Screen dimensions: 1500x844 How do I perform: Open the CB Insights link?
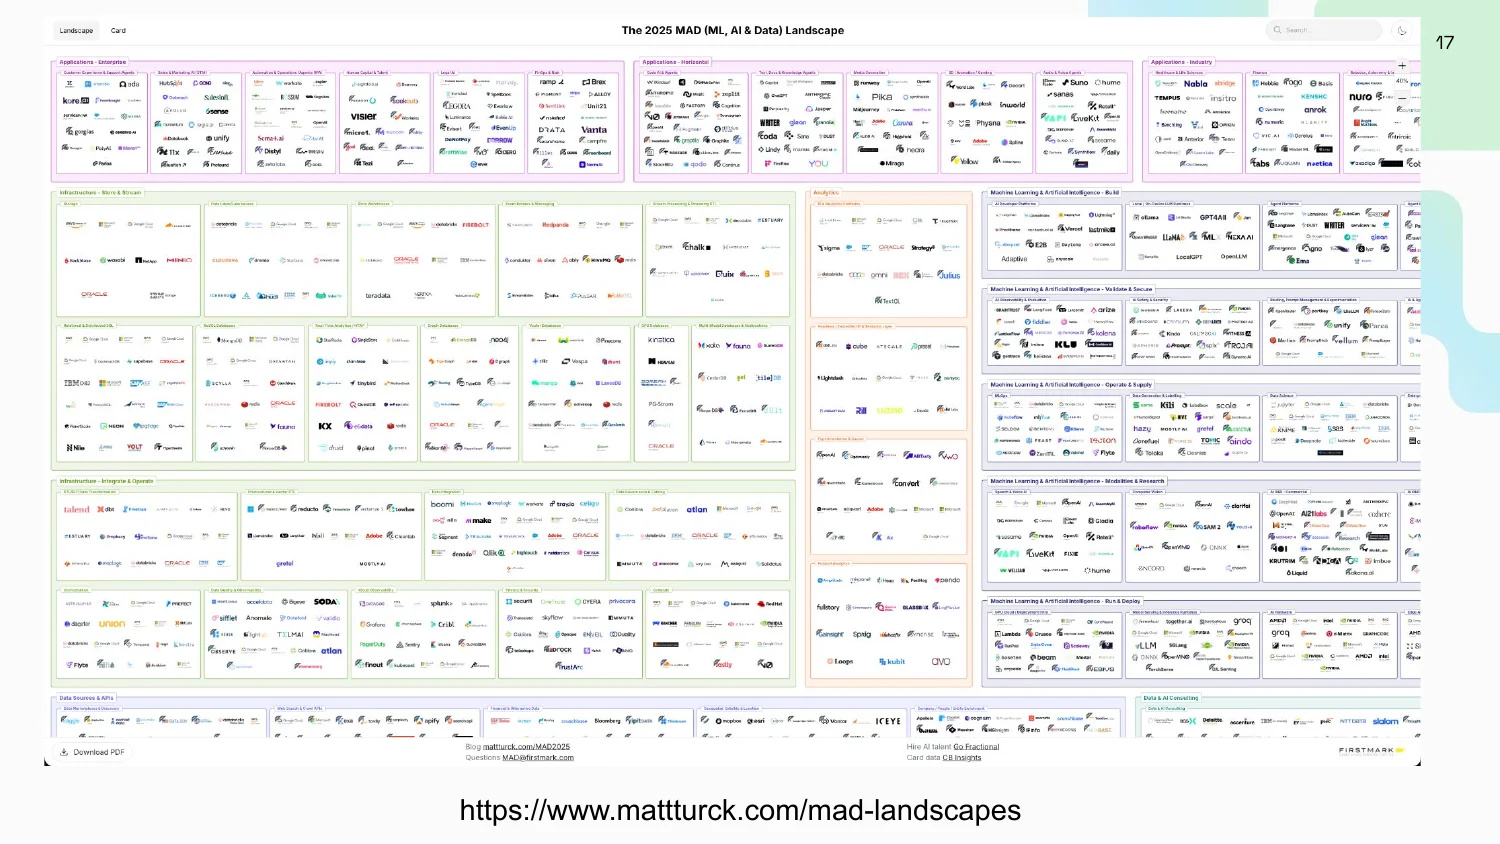click(962, 758)
